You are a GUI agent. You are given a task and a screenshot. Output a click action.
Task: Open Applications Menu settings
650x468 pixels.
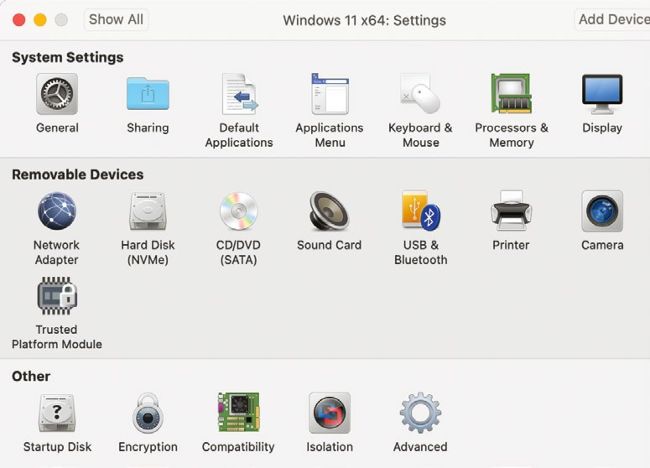329,95
